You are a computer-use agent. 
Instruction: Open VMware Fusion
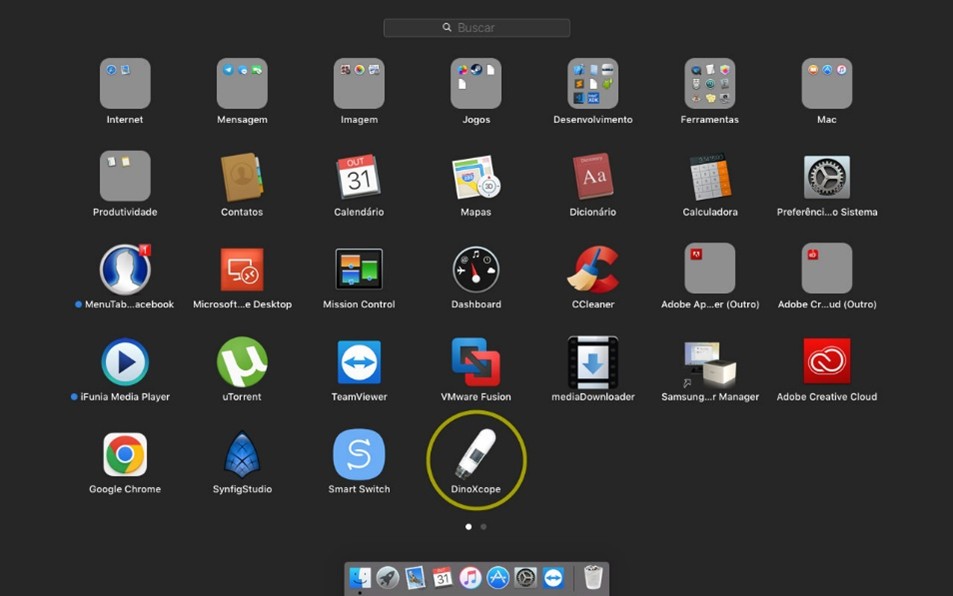(476, 362)
